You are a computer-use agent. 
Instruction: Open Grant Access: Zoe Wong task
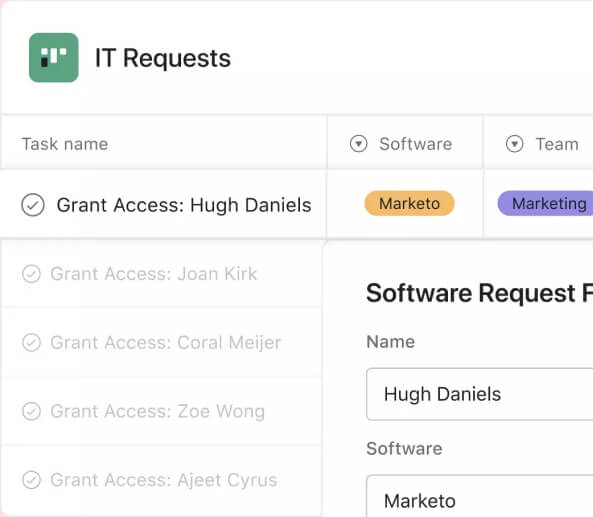pyautogui.click(x=157, y=411)
